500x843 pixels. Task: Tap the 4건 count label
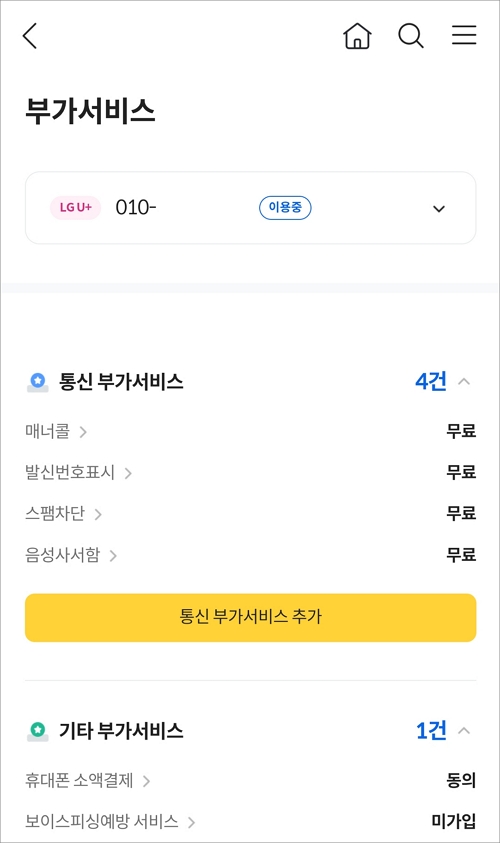click(x=431, y=382)
